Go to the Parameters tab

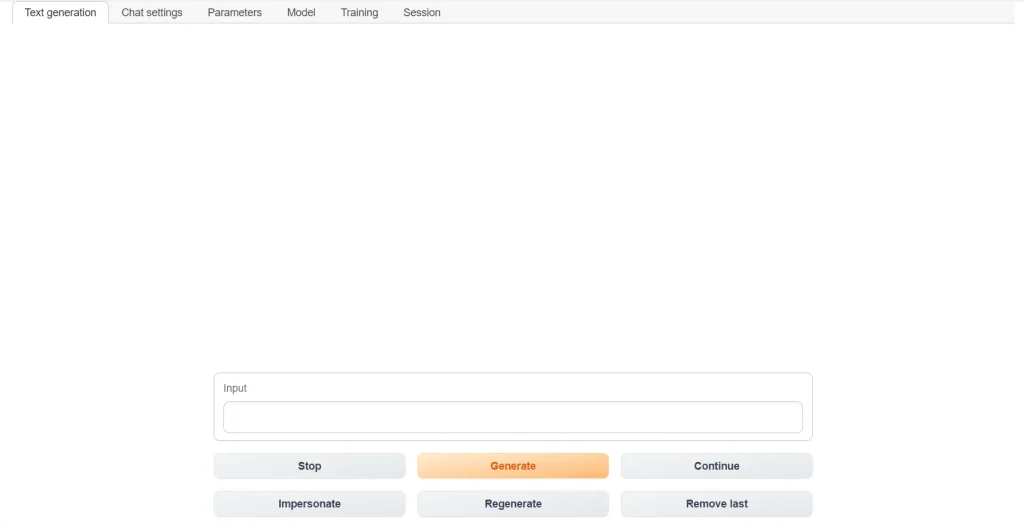234,13
